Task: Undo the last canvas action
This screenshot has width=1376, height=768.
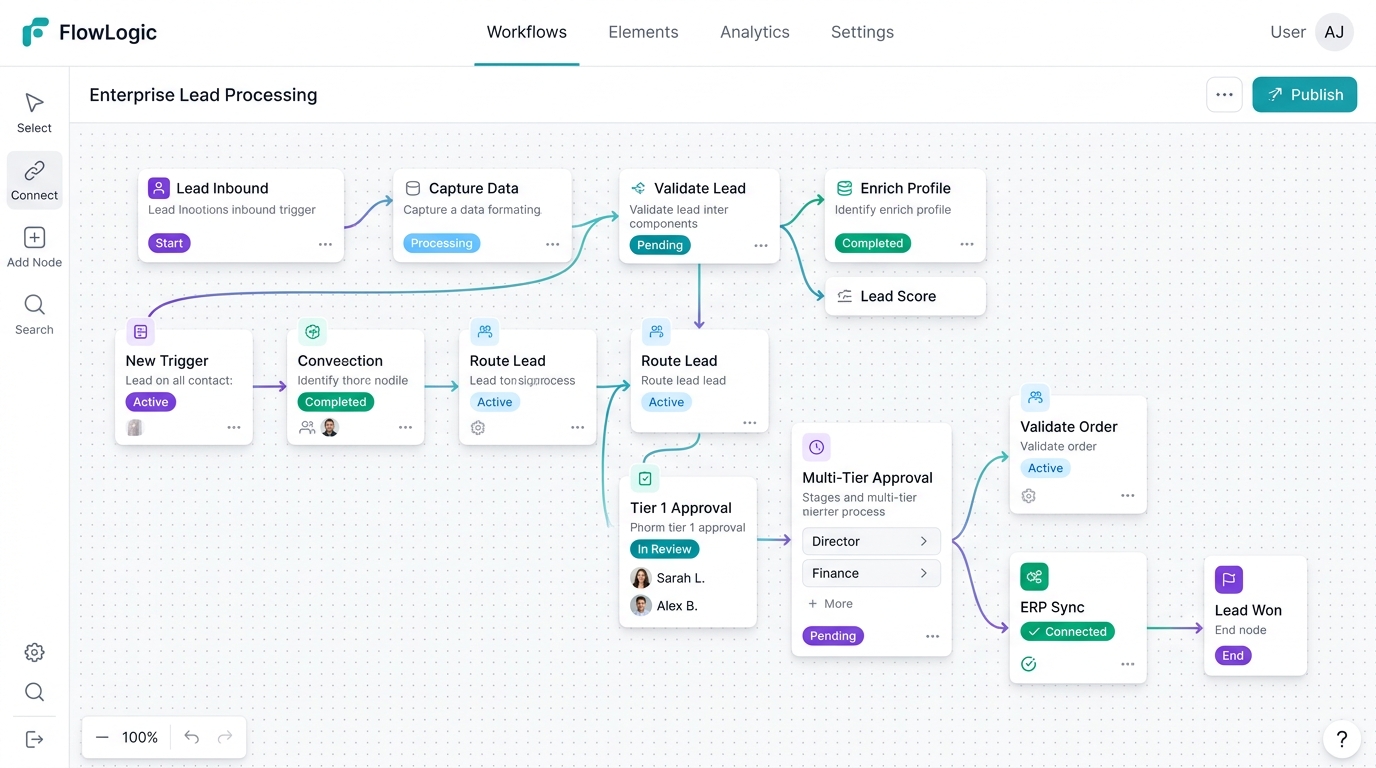Action: tap(192, 737)
